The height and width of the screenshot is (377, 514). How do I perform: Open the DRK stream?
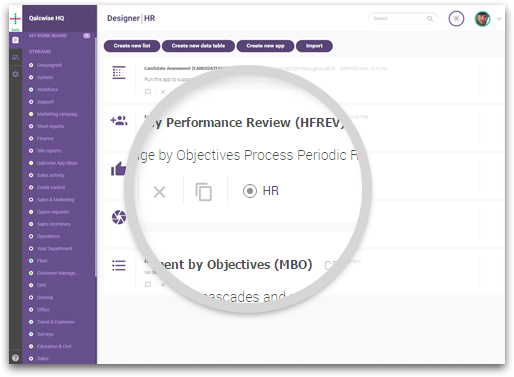click(42, 285)
